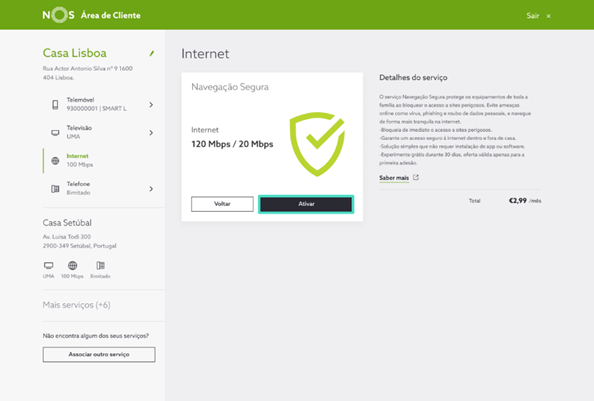The image size is (594, 401).
Task: Expand the Telefone chevron arrow
Action: pos(151,189)
